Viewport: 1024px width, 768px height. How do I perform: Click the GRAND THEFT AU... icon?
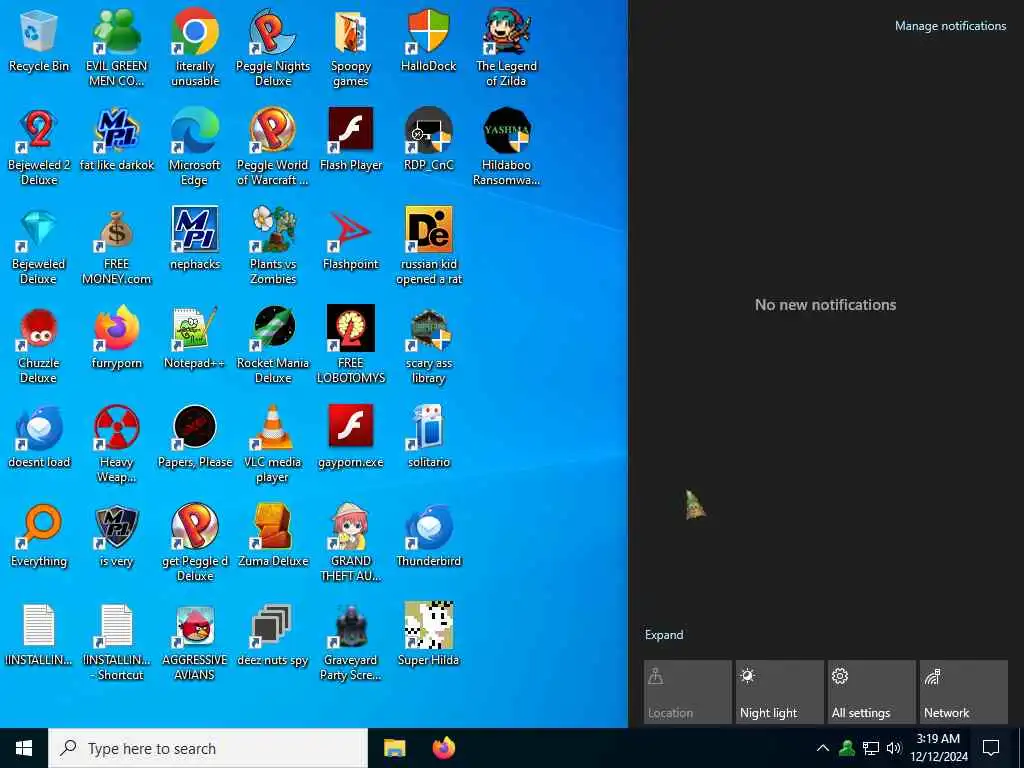351,543
